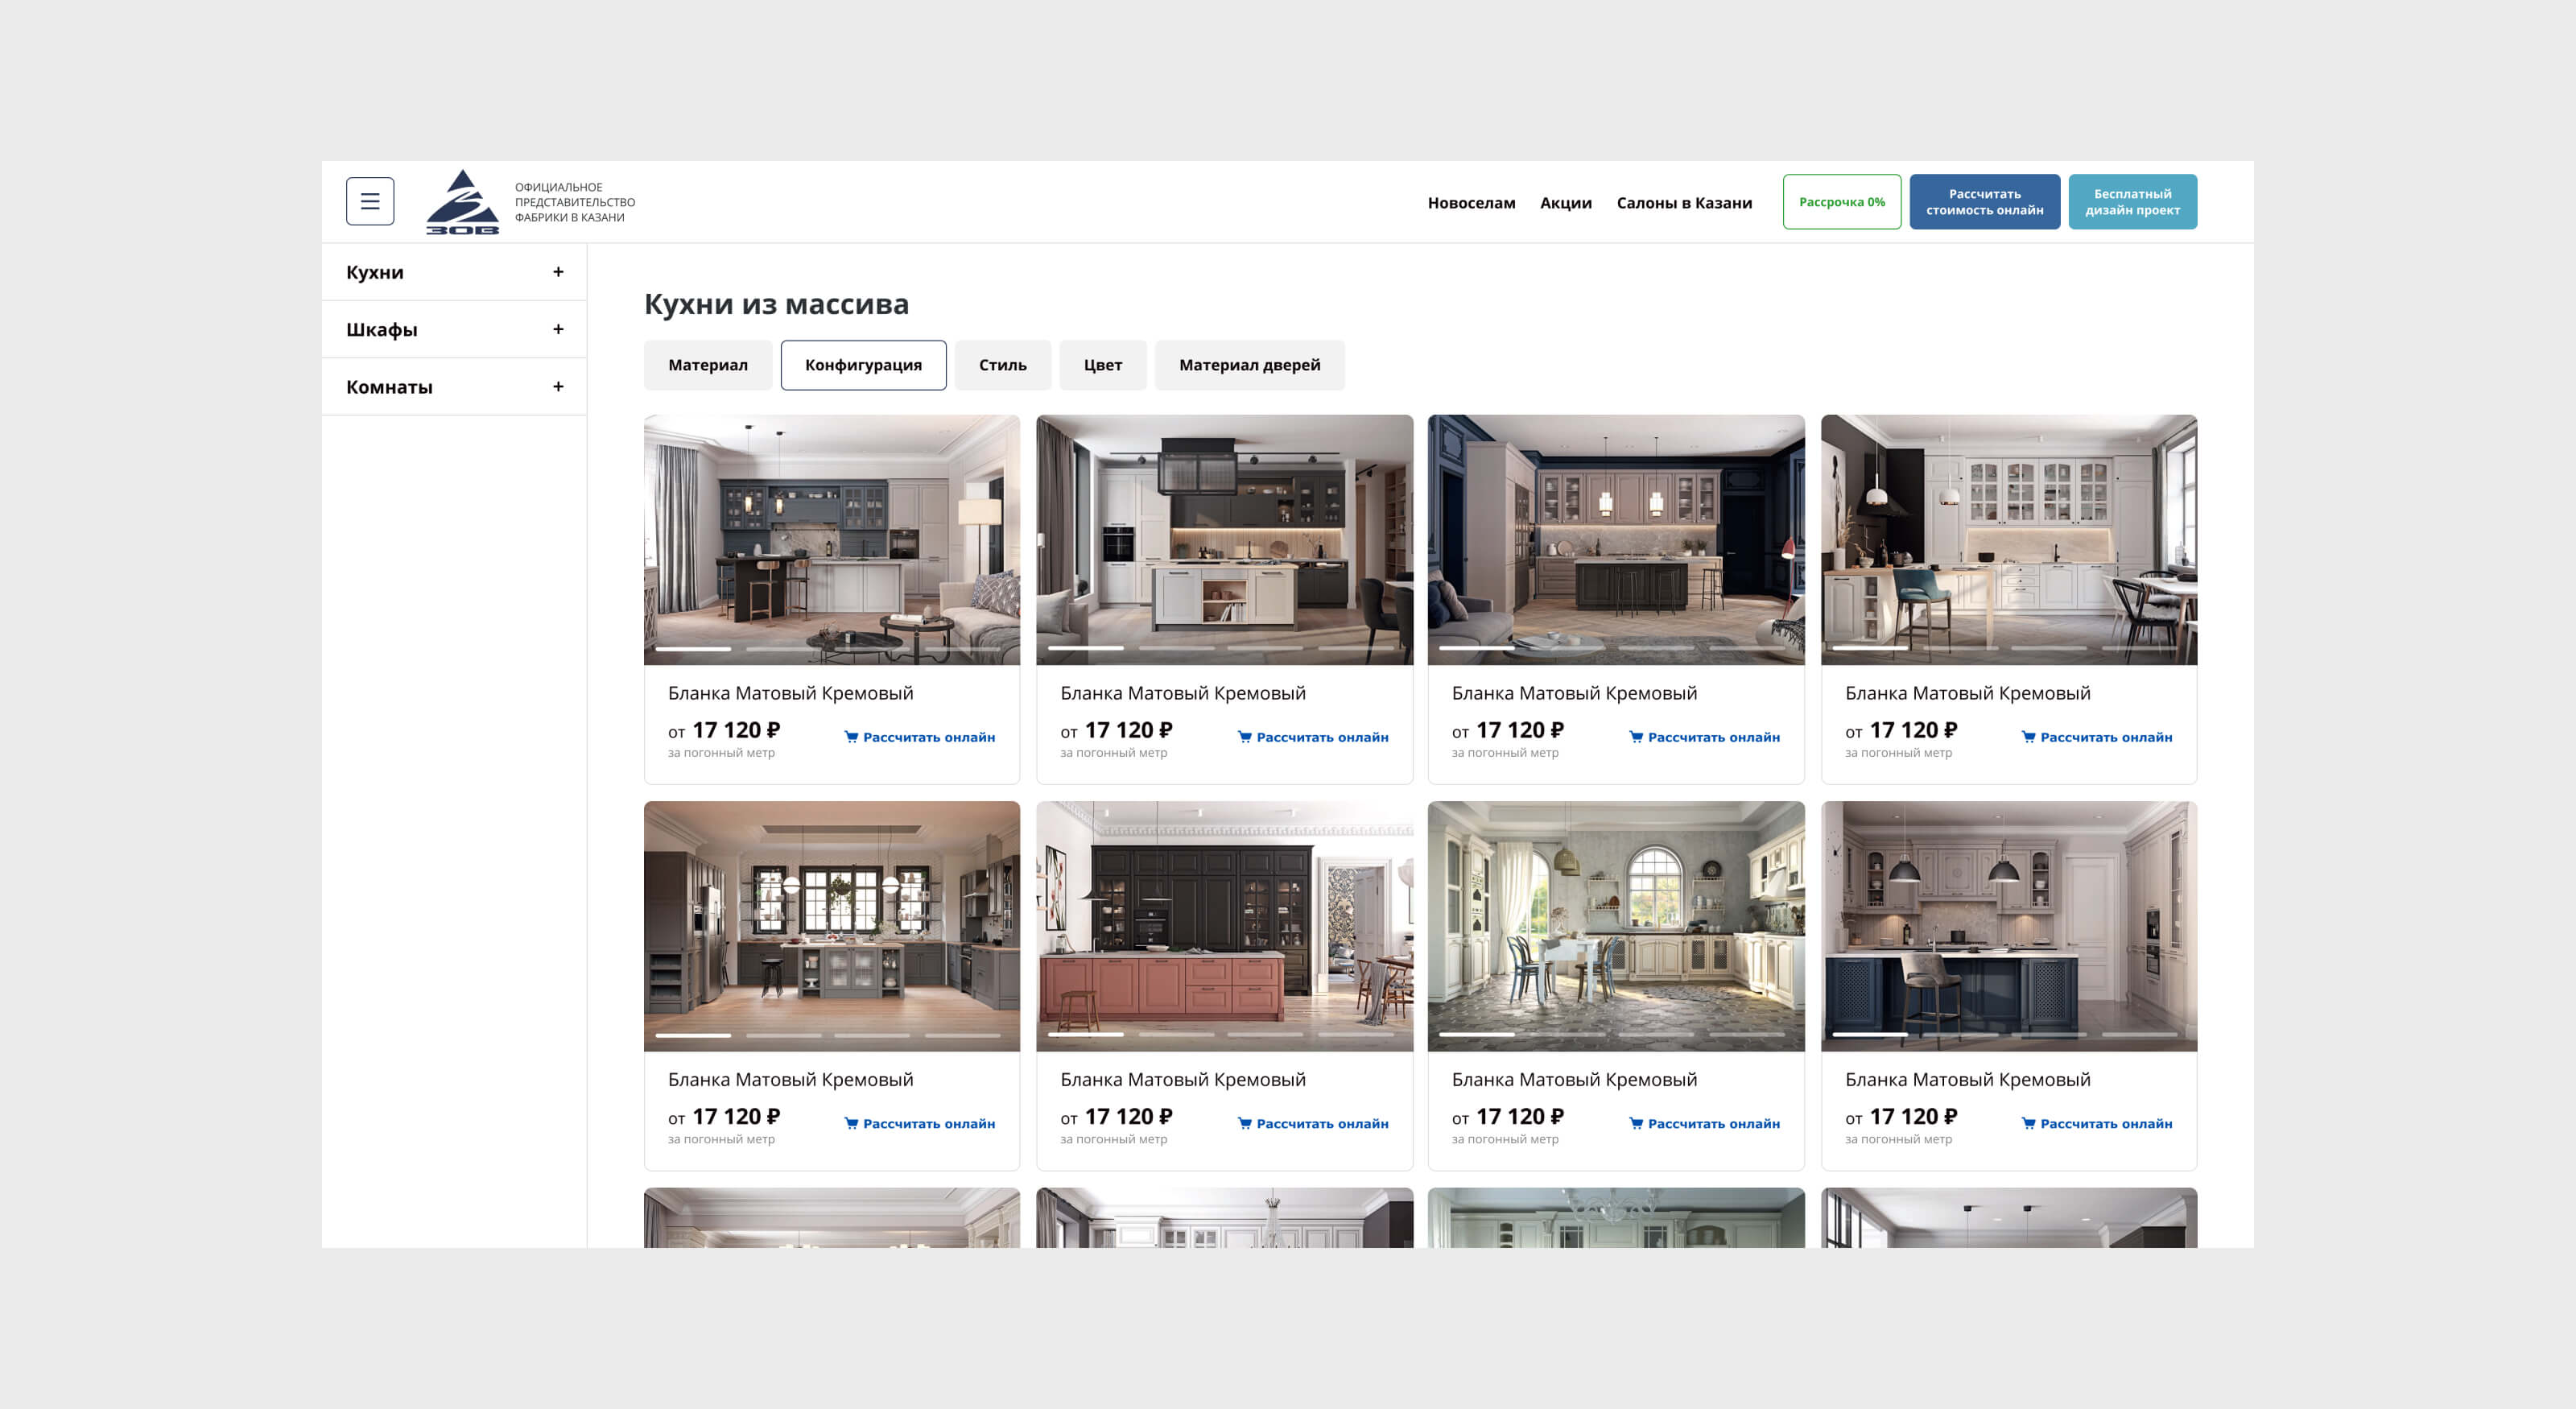The height and width of the screenshot is (1409, 2576).
Task: Open white kitchen photo with teal chair
Action: click(2009, 540)
